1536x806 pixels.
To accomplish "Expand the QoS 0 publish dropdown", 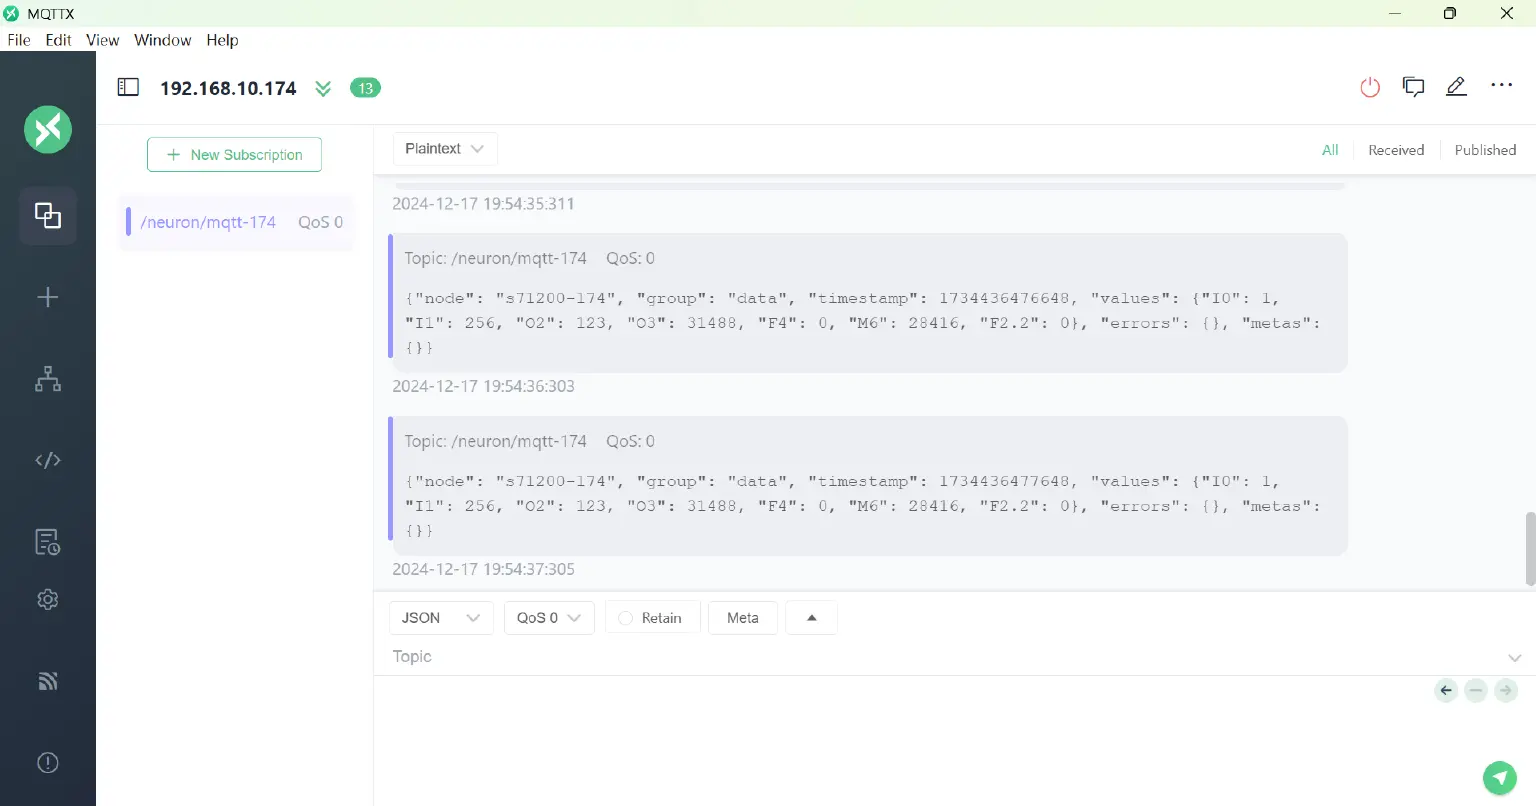I will coord(549,618).
